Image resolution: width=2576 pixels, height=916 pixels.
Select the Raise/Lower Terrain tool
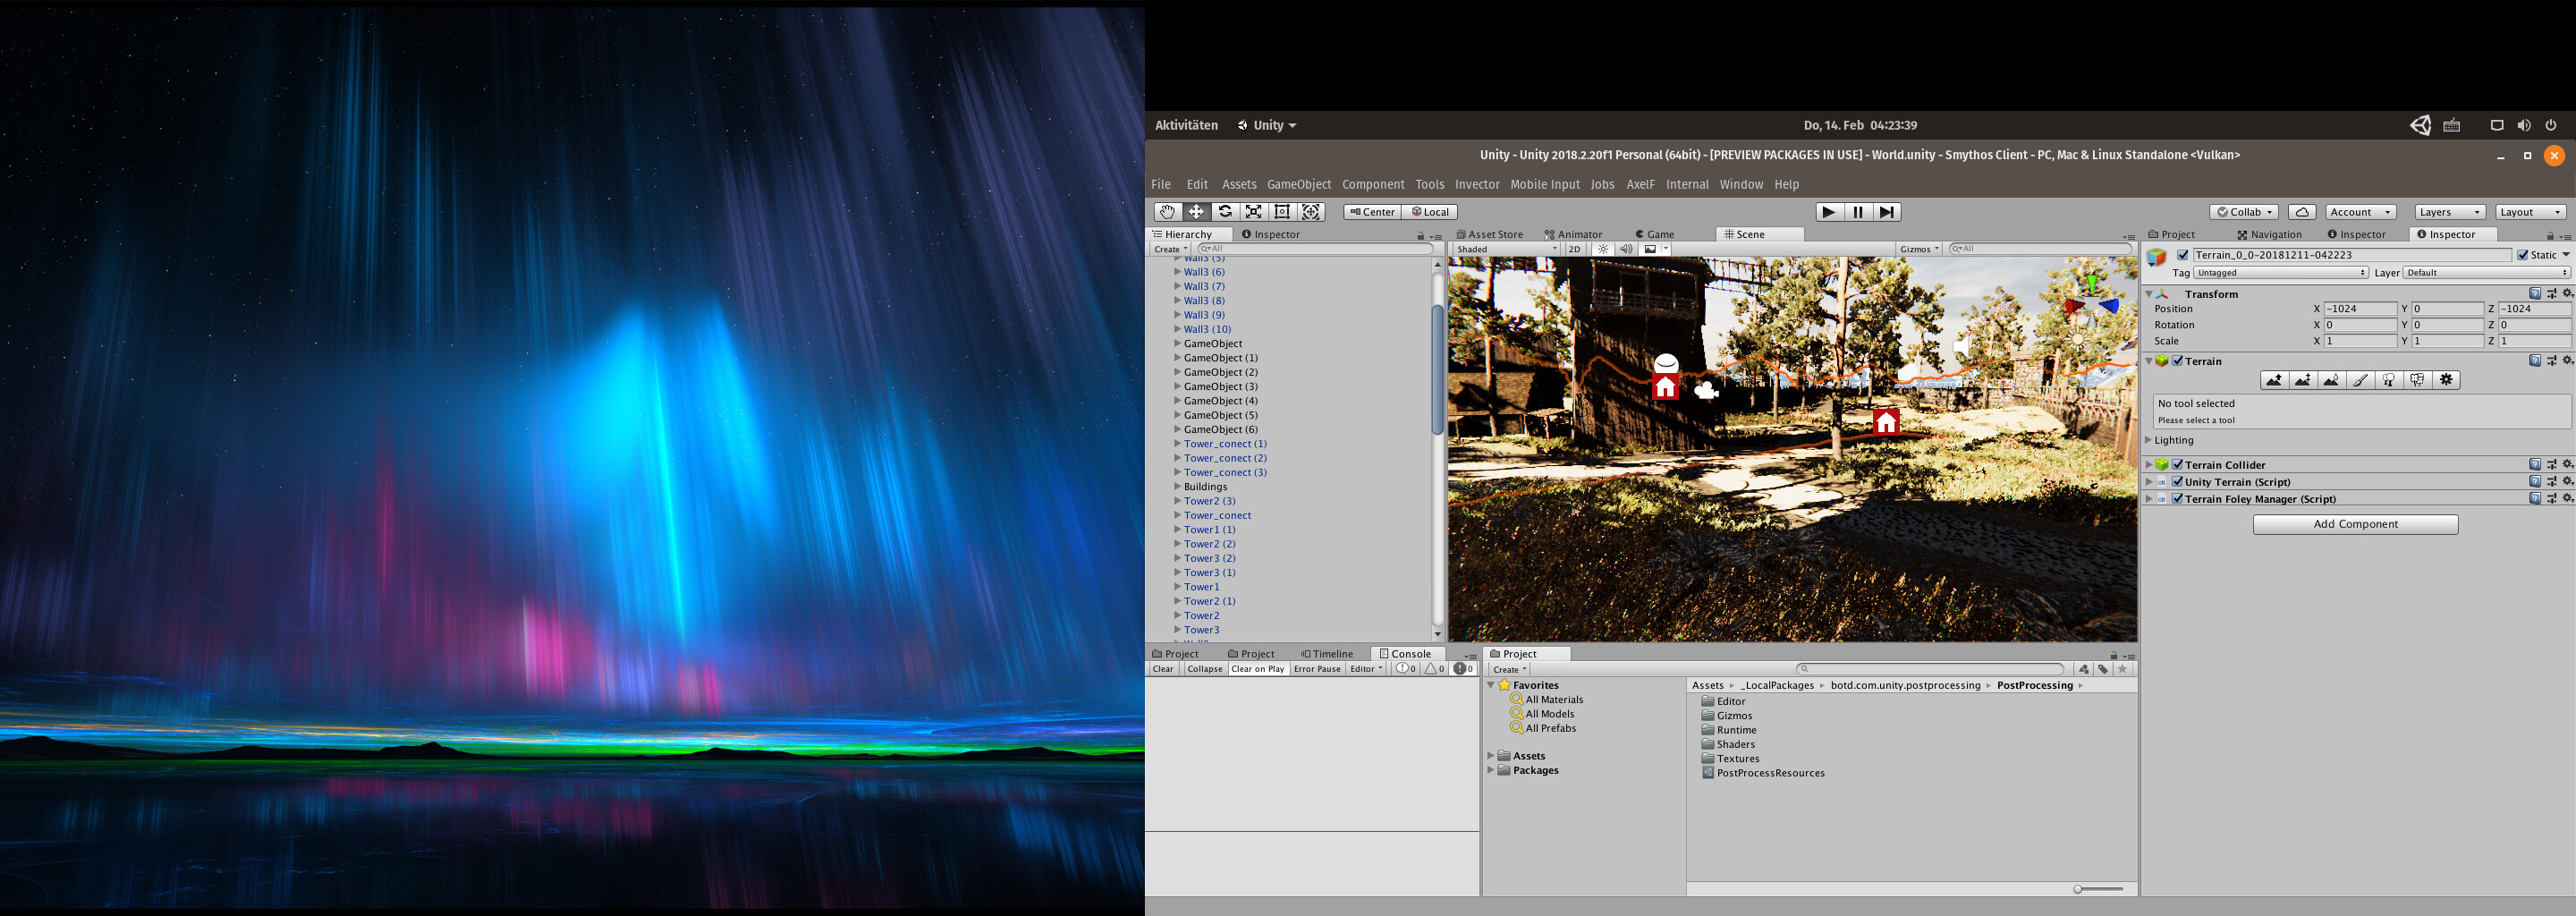click(2274, 379)
